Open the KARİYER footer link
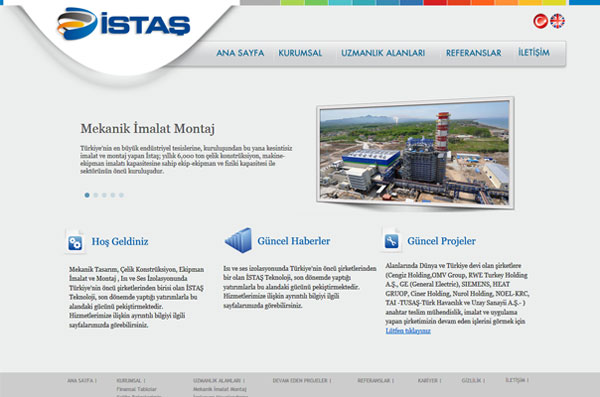 tap(429, 381)
